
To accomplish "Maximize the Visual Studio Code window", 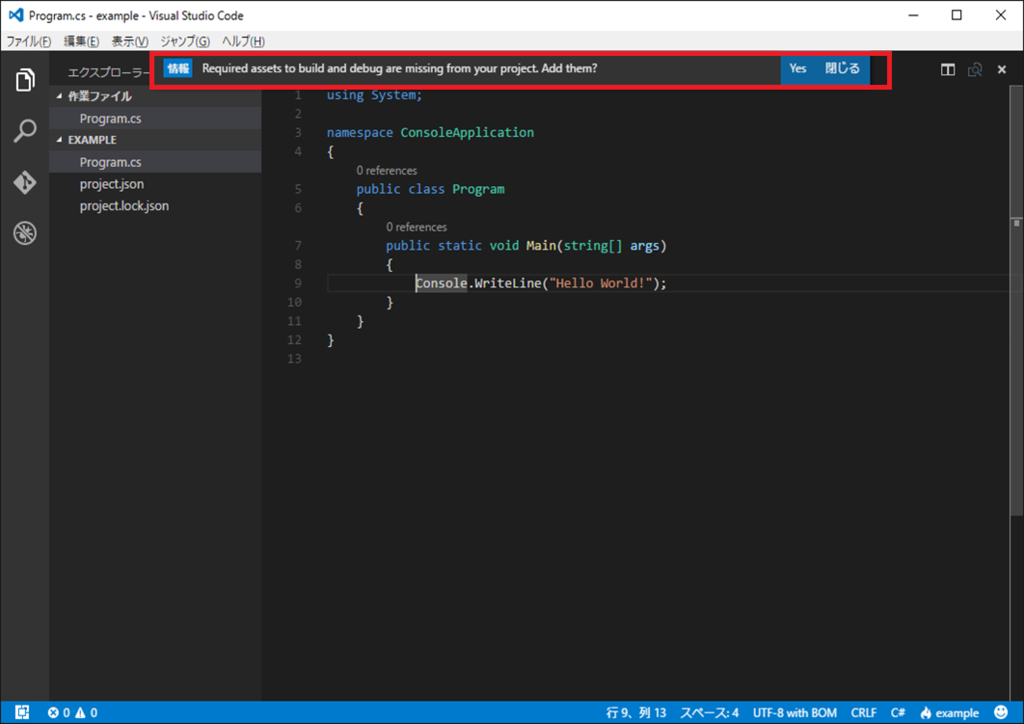I will tap(957, 15).
